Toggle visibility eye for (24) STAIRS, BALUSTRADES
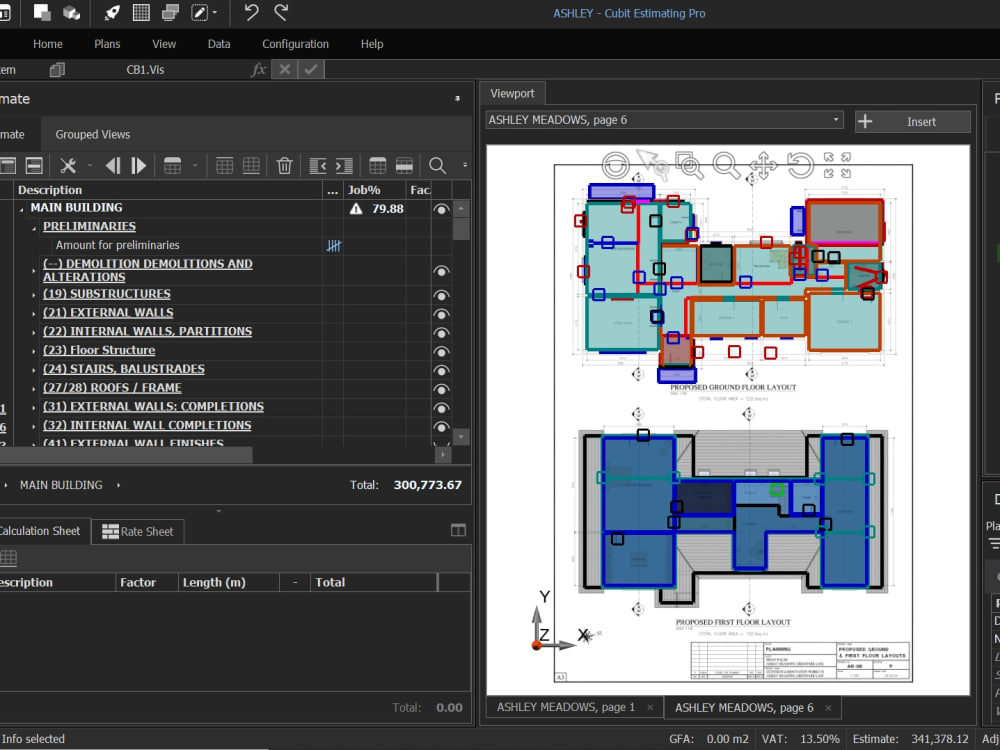Viewport: 1000px width, 750px height. [441, 371]
